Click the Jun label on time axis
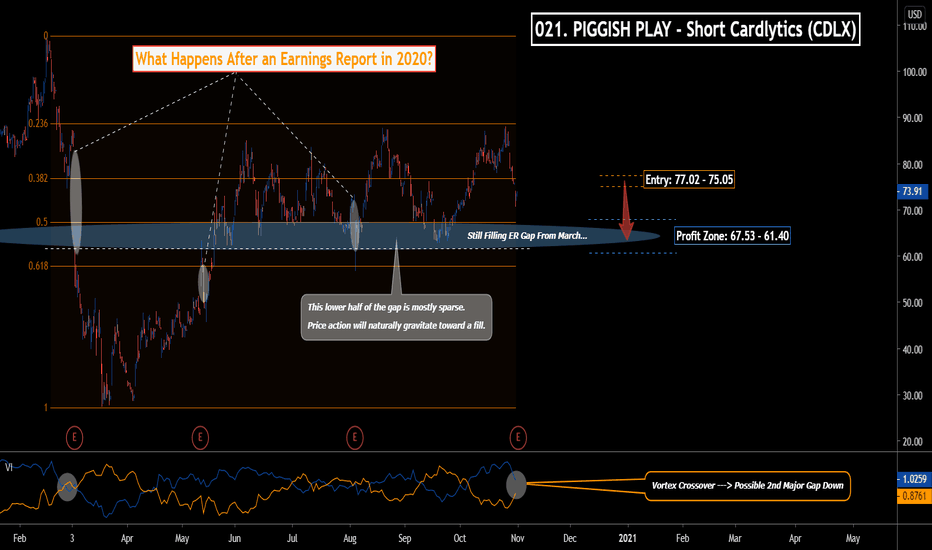Viewport: 932px width, 550px height. [x=235, y=538]
